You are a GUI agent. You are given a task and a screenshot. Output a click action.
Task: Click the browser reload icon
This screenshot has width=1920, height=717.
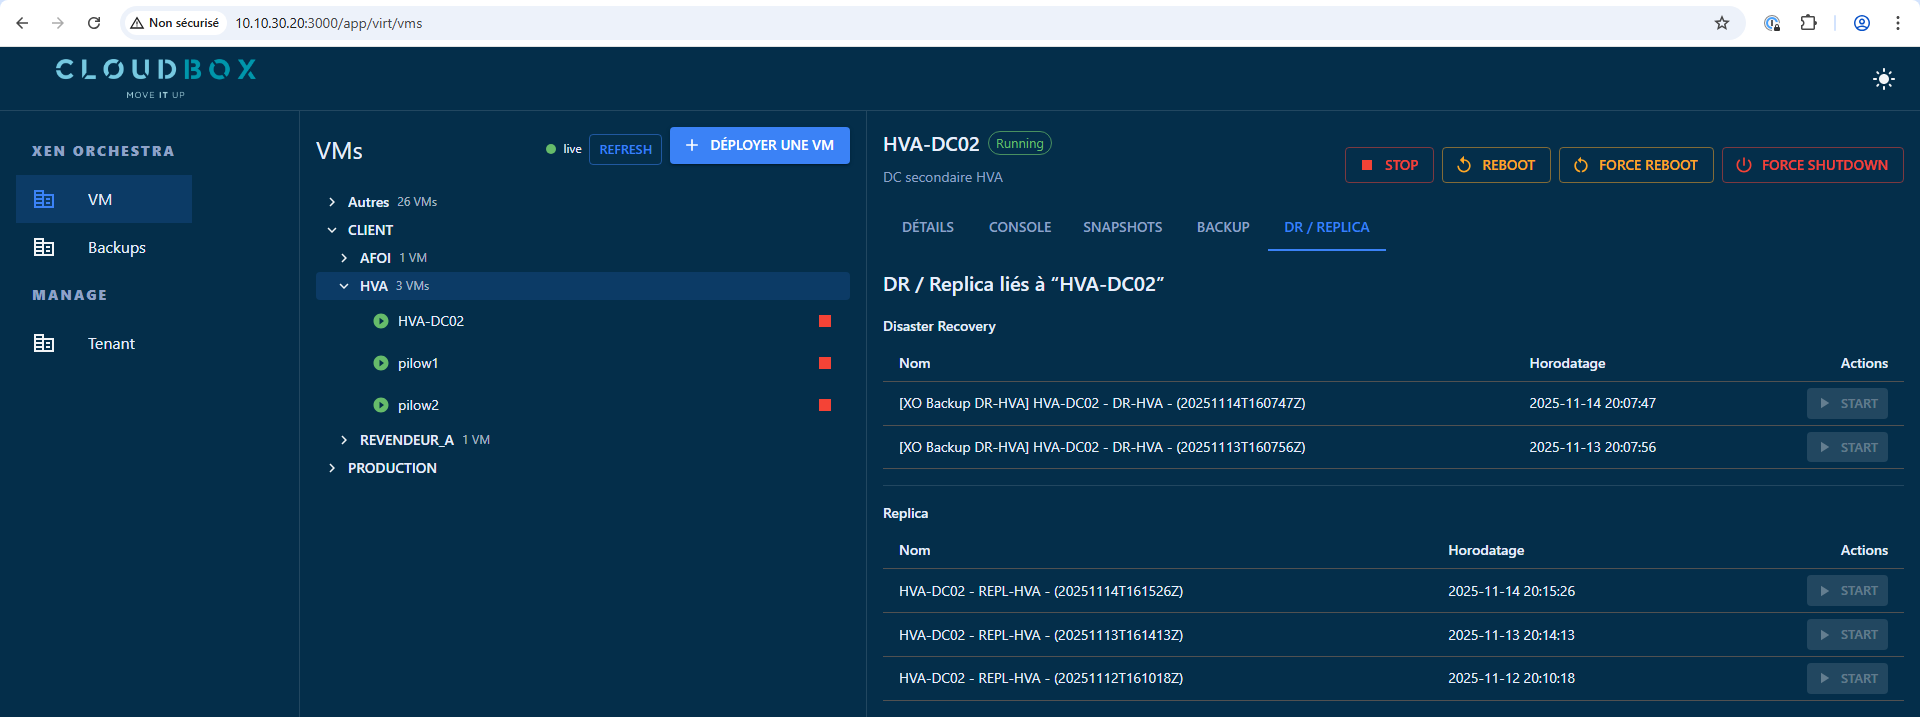(x=94, y=23)
